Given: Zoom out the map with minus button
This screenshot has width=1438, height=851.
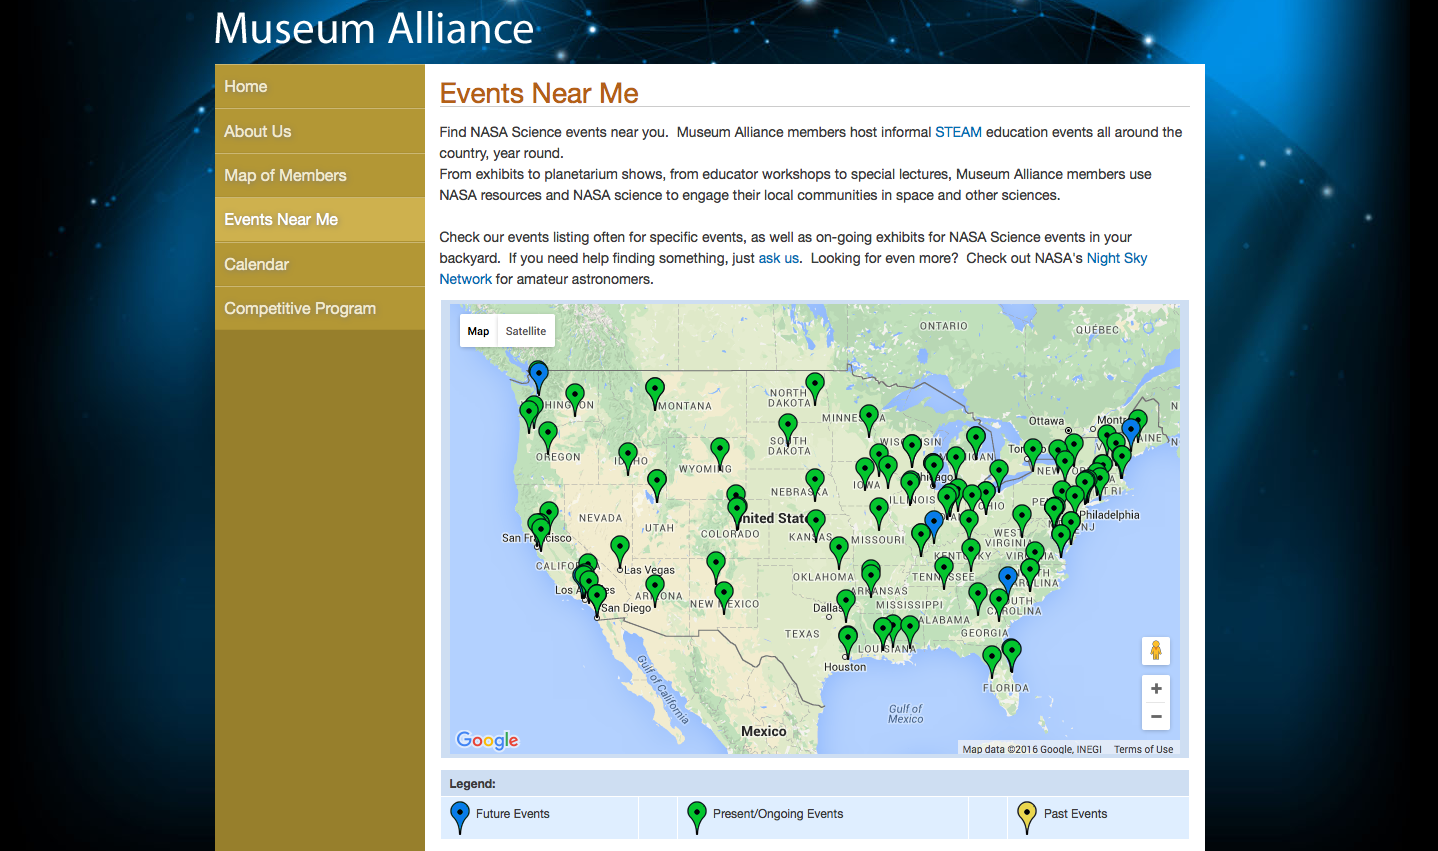Looking at the screenshot, I should (x=1156, y=716).
